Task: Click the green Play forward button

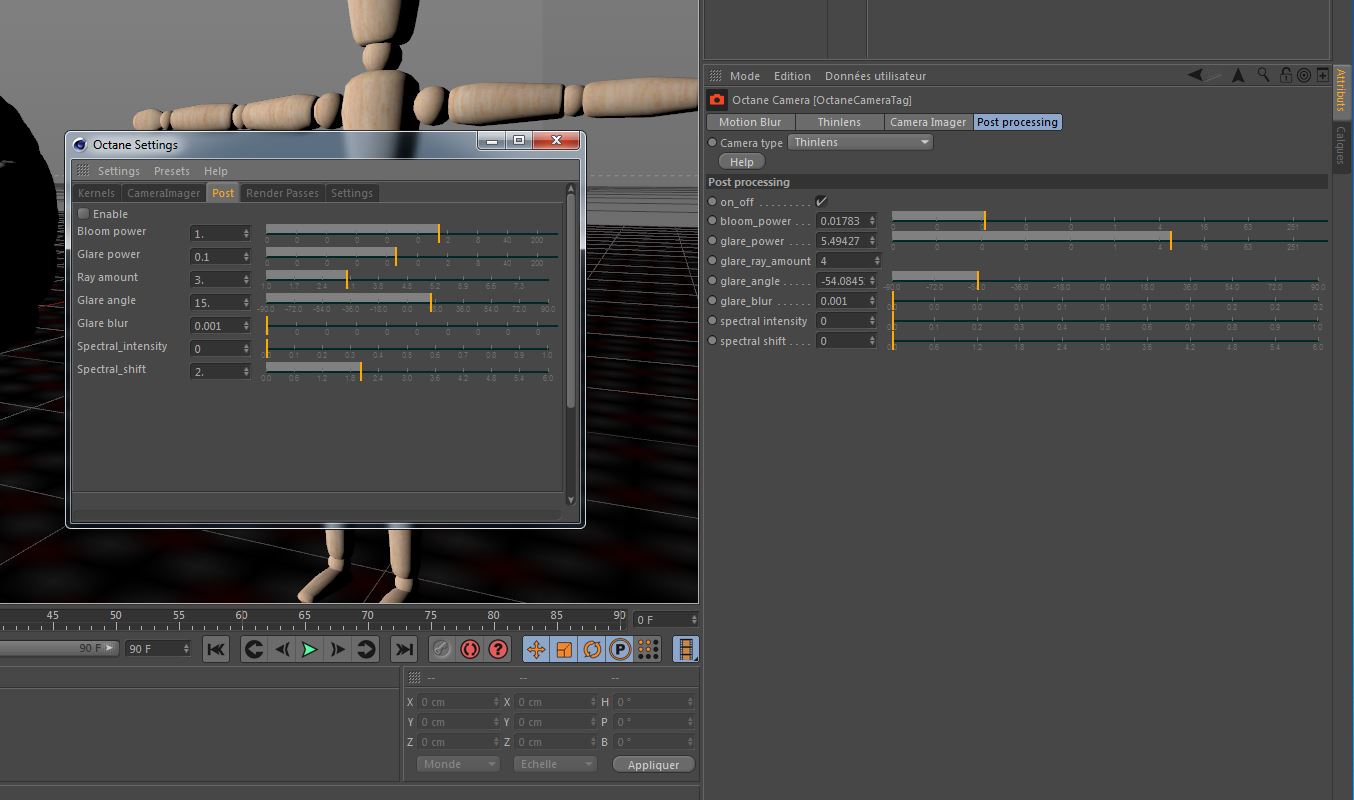Action: (x=310, y=650)
